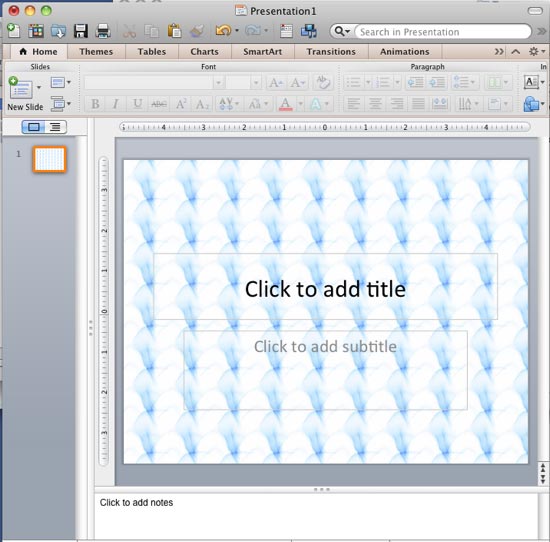
Task: Center the paragraph text
Action: click(375, 104)
